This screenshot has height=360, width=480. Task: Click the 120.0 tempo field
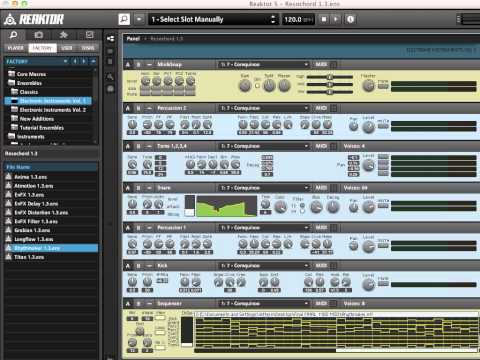tap(298, 19)
